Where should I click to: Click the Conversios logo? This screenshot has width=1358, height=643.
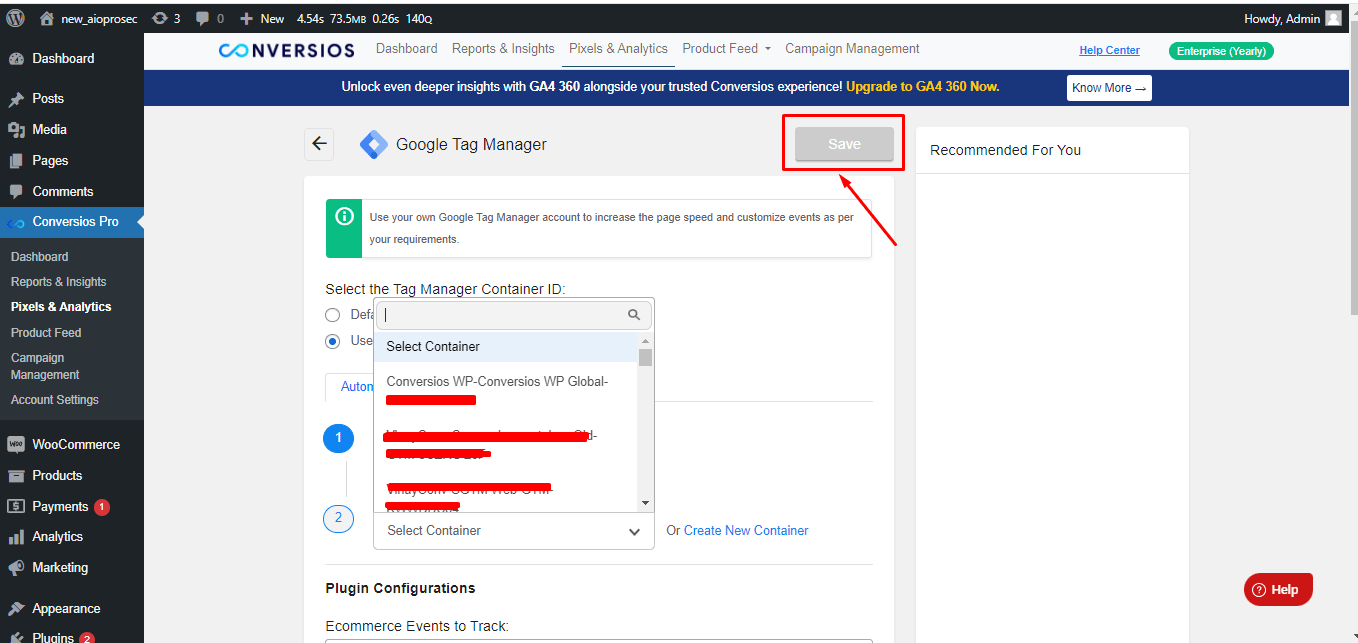[x=286, y=50]
